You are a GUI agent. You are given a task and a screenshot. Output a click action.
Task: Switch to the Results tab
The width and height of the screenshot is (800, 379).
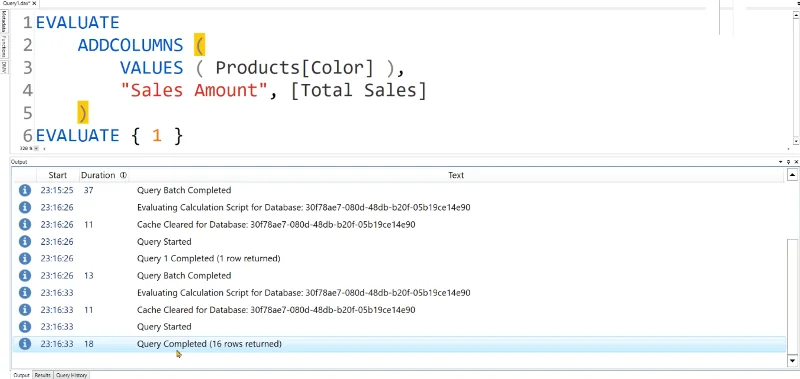[x=42, y=375]
